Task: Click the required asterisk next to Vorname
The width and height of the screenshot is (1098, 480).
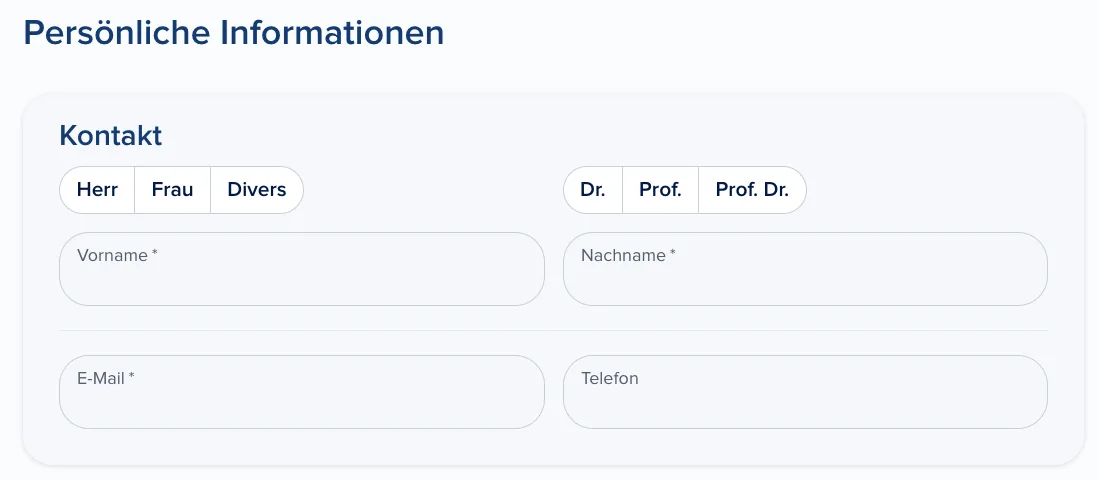Action: tap(155, 253)
